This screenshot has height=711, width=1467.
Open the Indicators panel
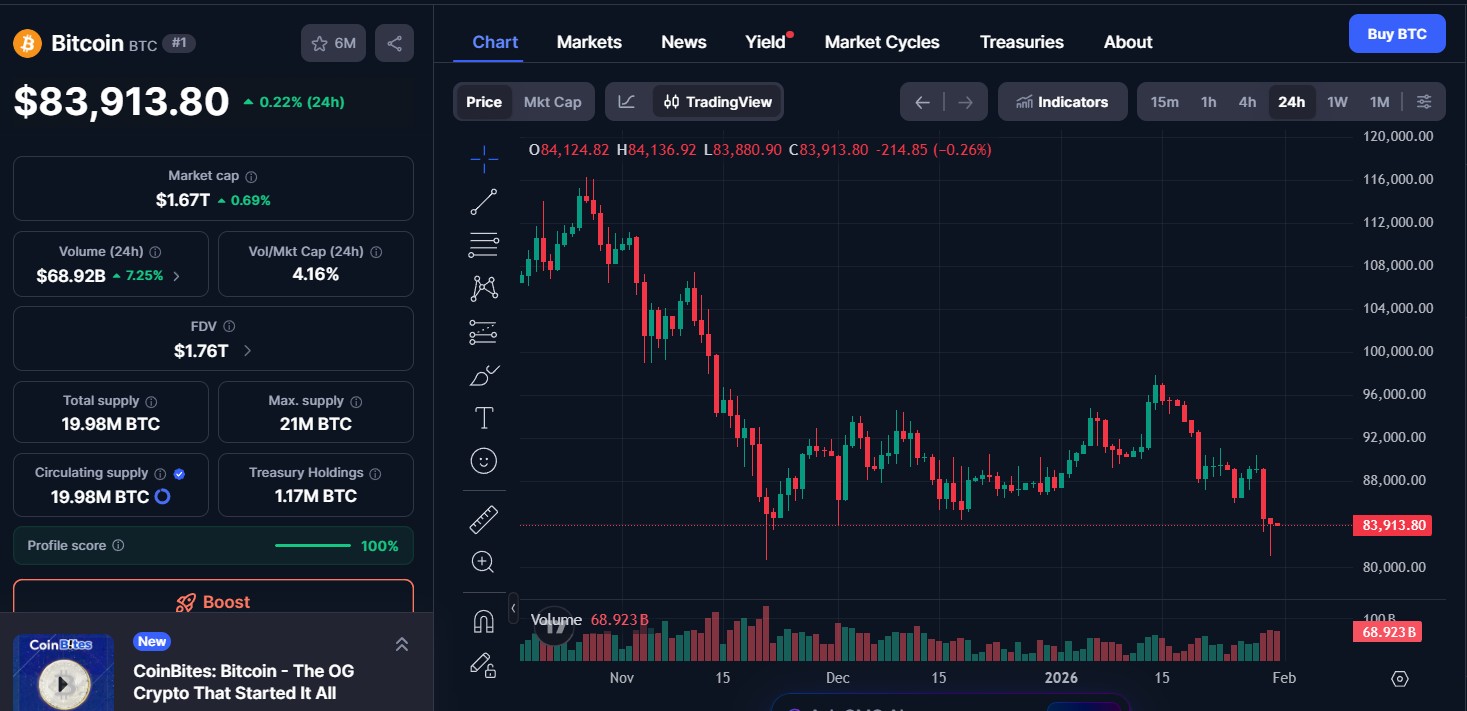click(x=1062, y=101)
